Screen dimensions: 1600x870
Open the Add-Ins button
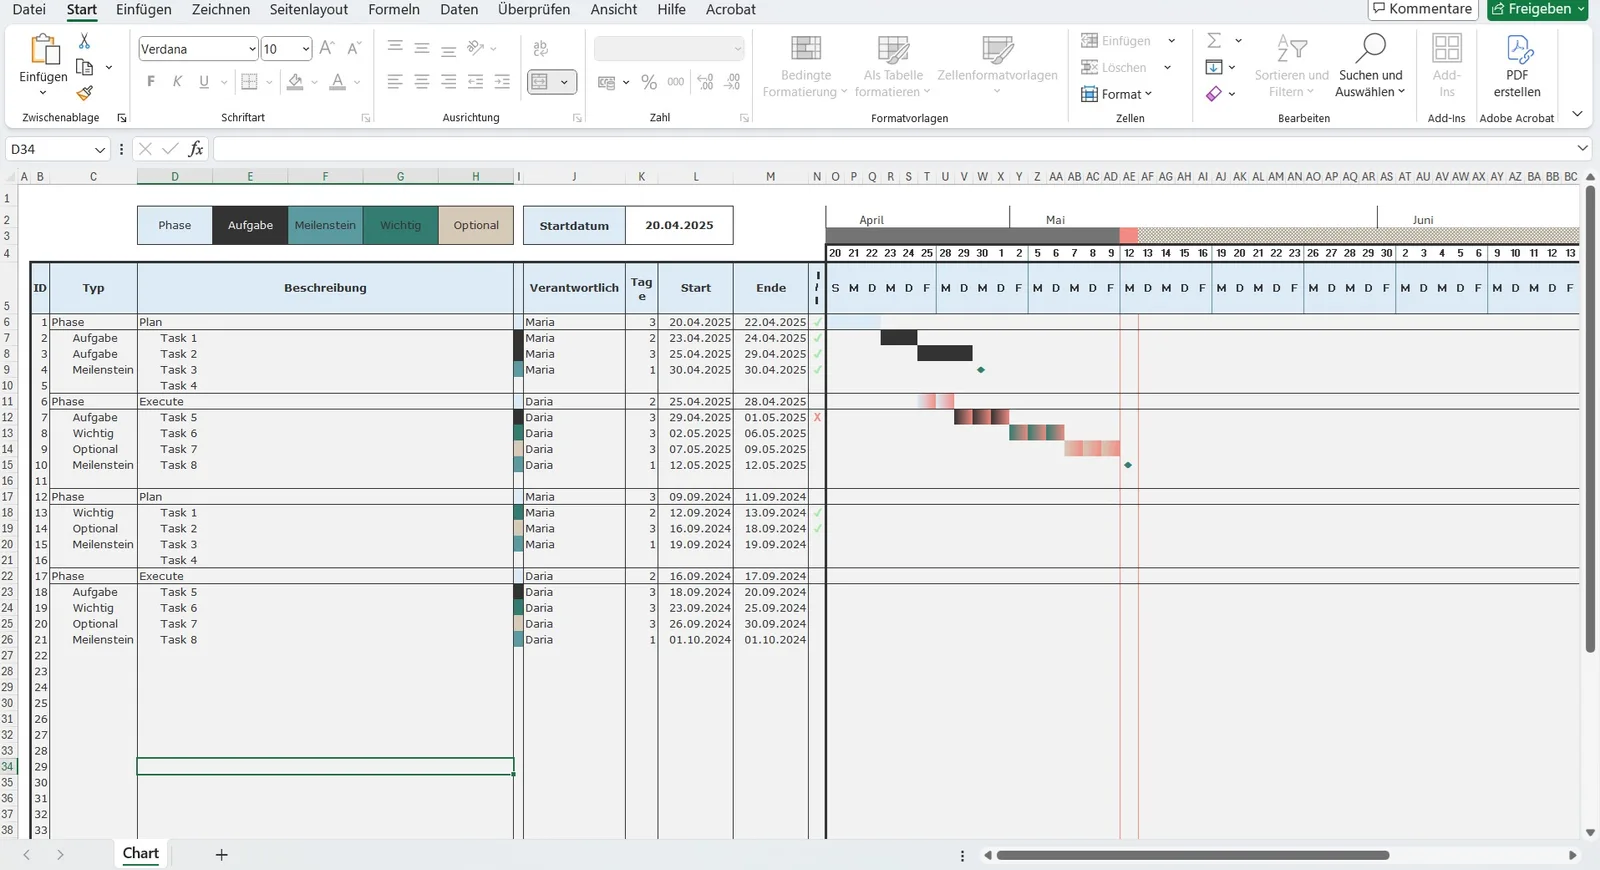(1446, 65)
